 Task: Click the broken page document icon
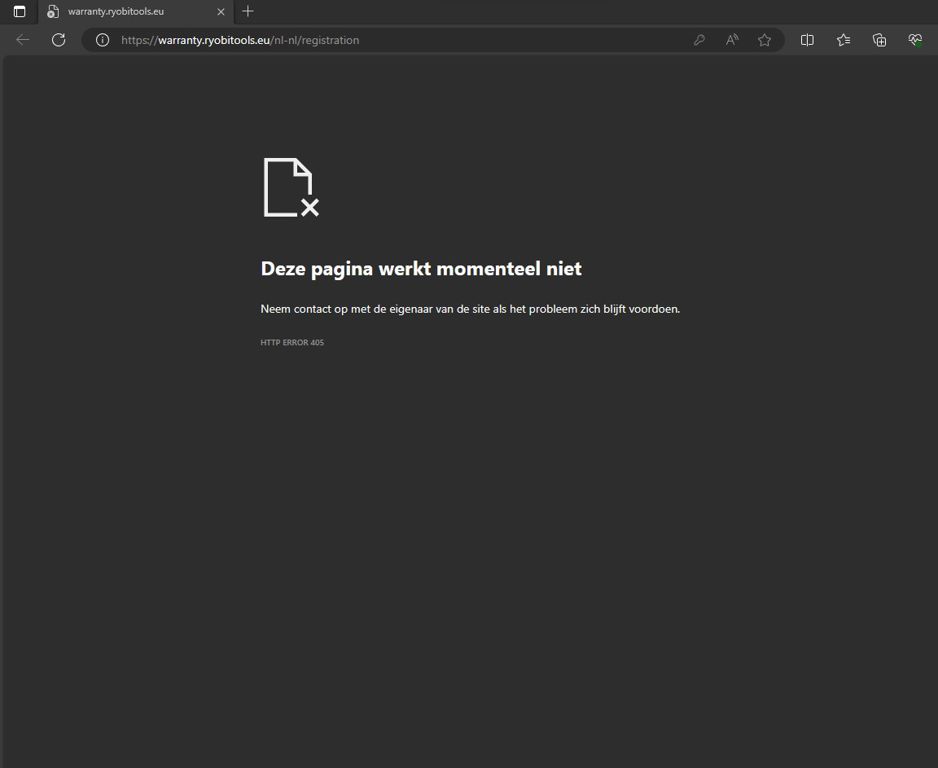tap(290, 187)
